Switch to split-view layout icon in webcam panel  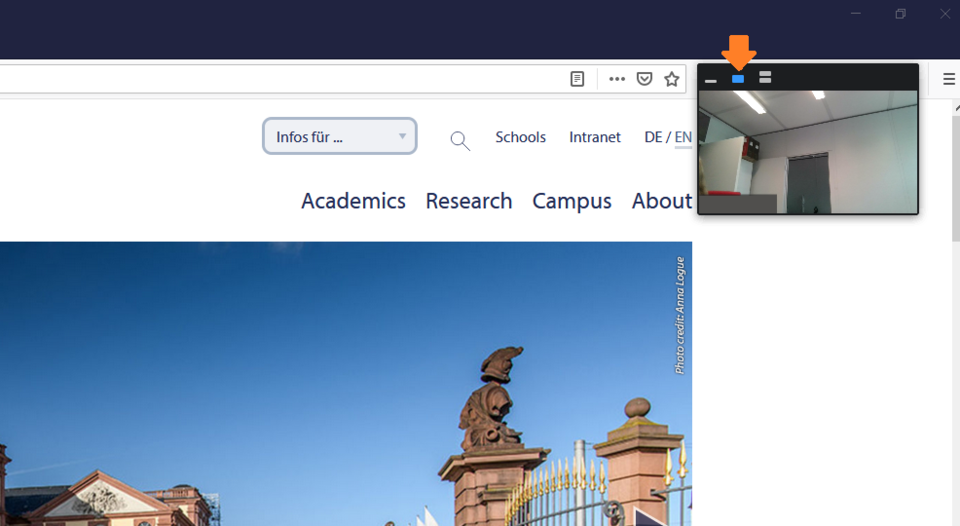point(765,77)
